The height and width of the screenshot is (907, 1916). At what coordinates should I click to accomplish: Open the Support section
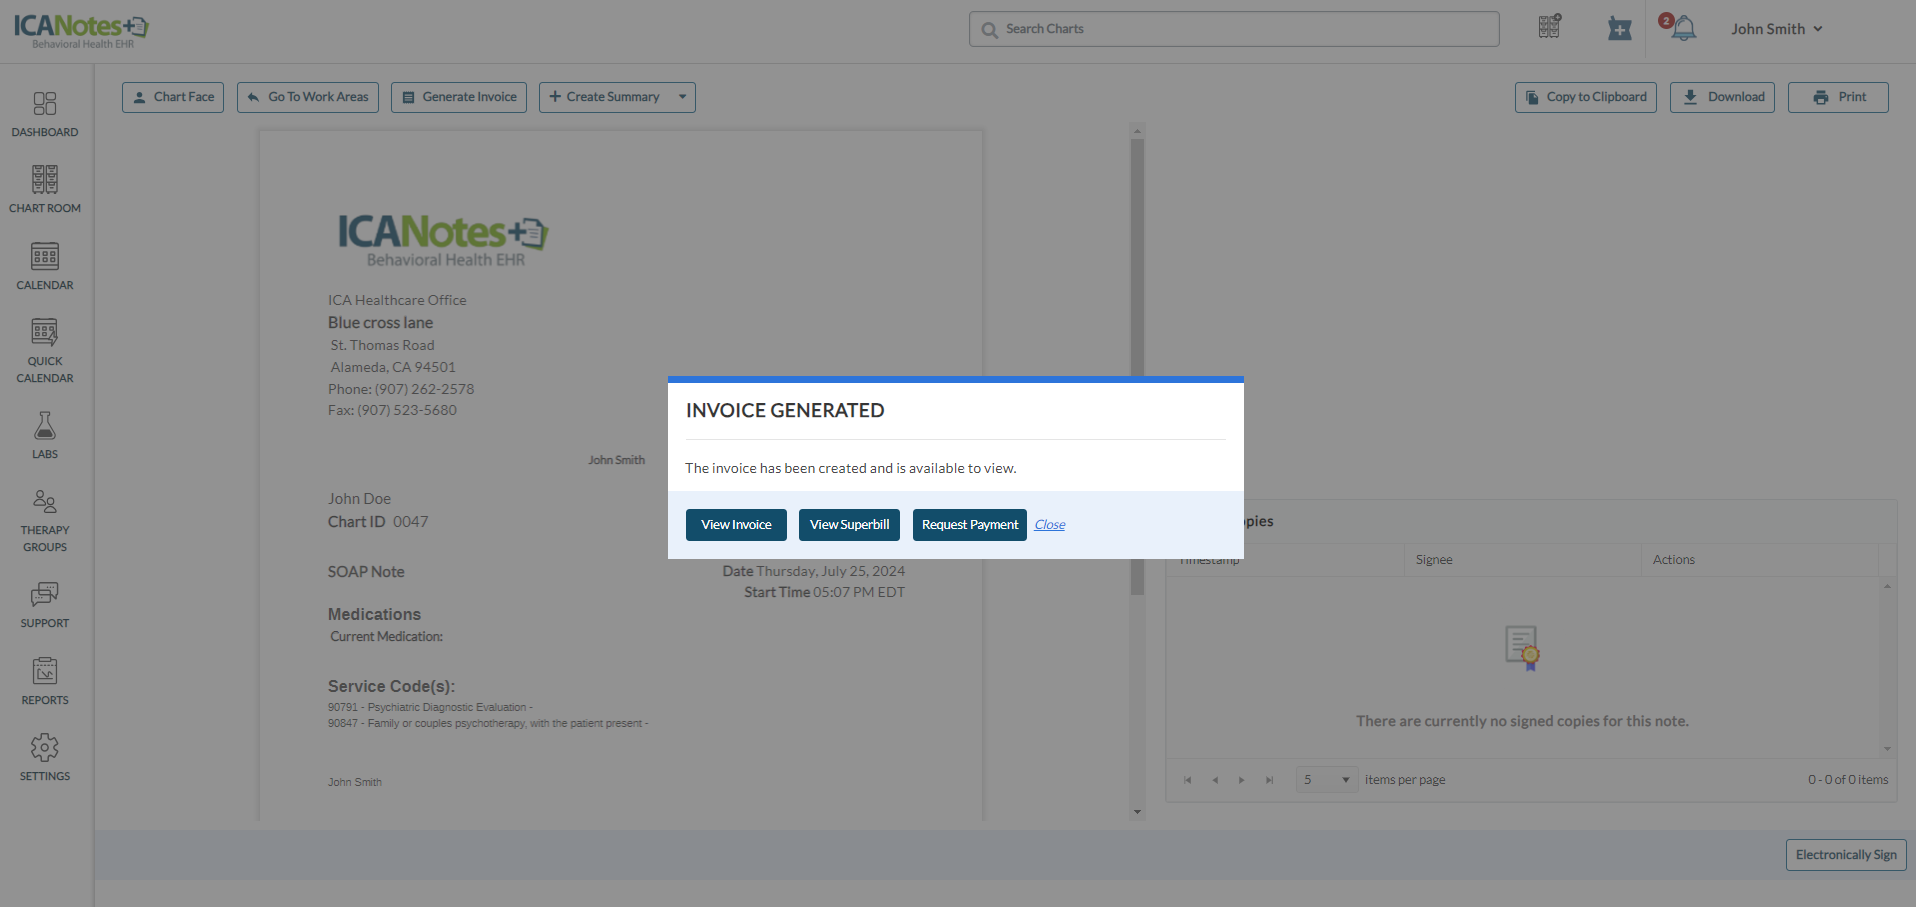[x=45, y=604]
